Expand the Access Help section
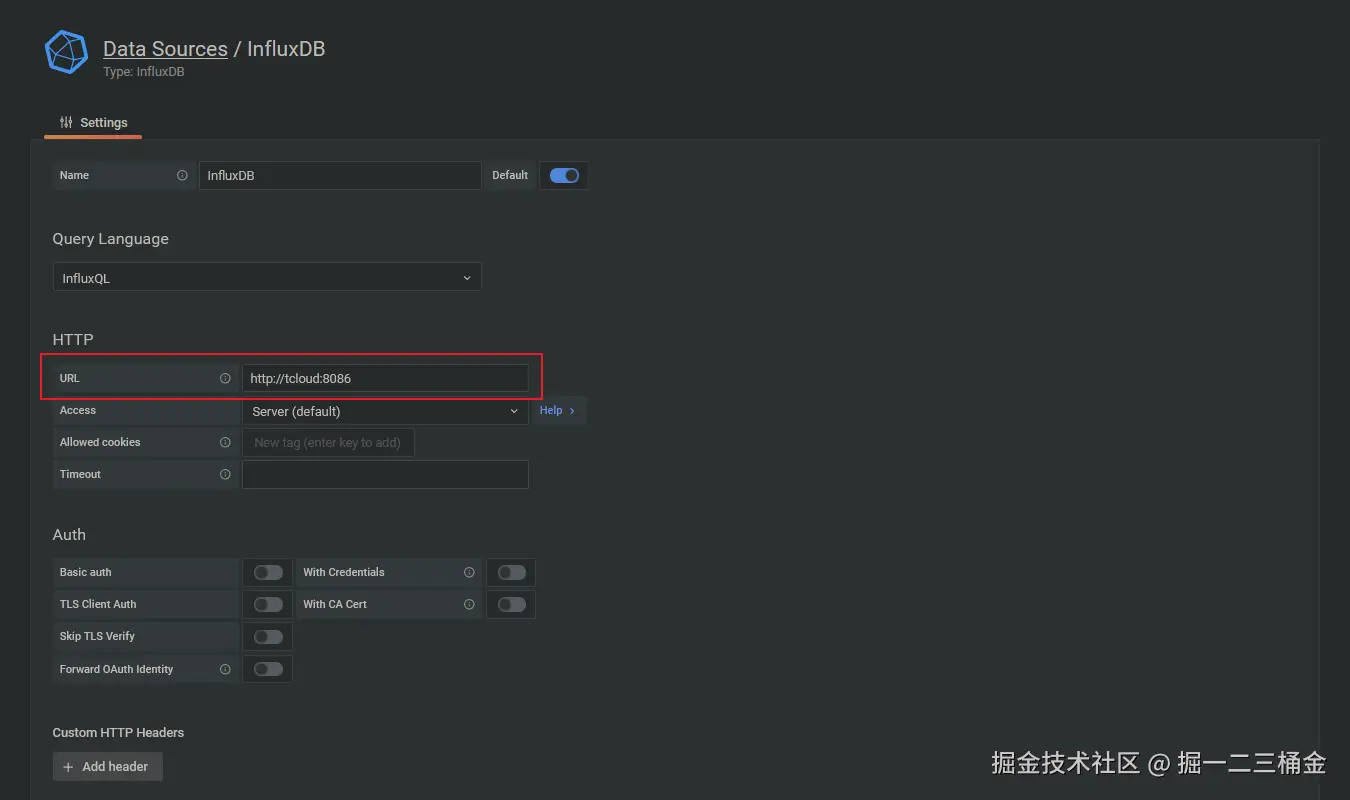 (x=558, y=410)
